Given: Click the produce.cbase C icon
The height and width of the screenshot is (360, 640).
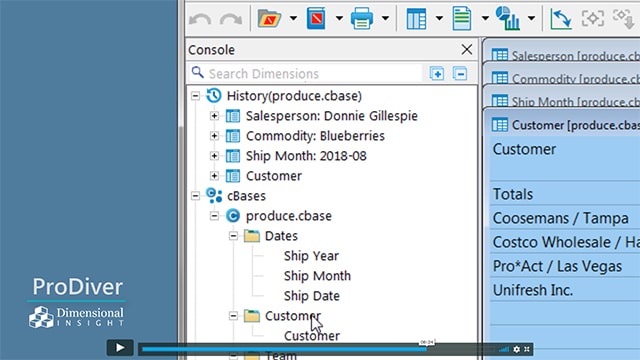Looking at the screenshot, I should point(233,216).
